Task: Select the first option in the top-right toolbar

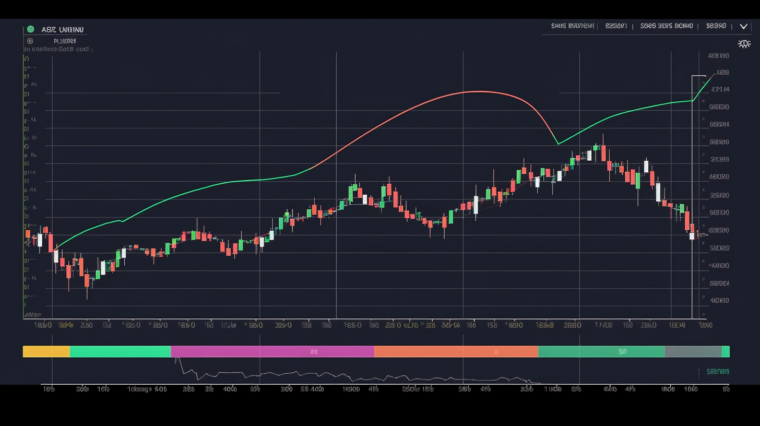Action: point(571,27)
